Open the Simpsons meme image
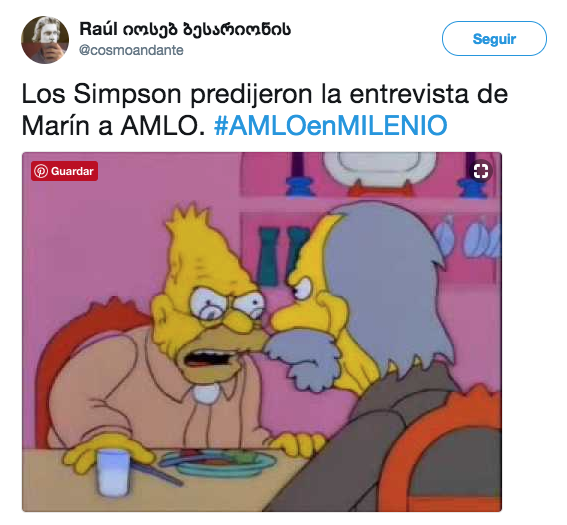The height and width of the screenshot is (525, 567). pos(262,332)
